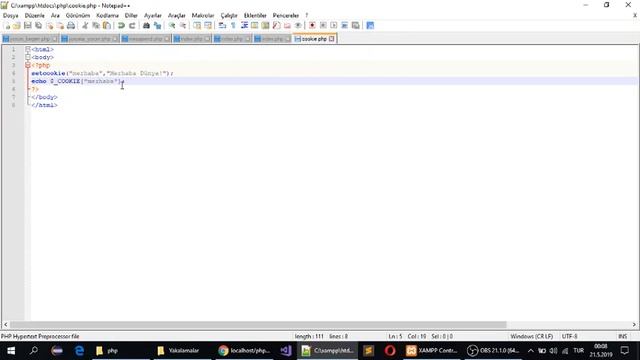Click the last blue toolbar icon

pyautogui.click(x=370, y=26)
